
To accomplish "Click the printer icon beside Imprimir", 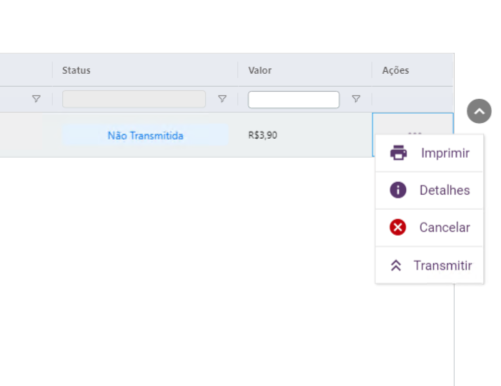I will coord(398,153).
